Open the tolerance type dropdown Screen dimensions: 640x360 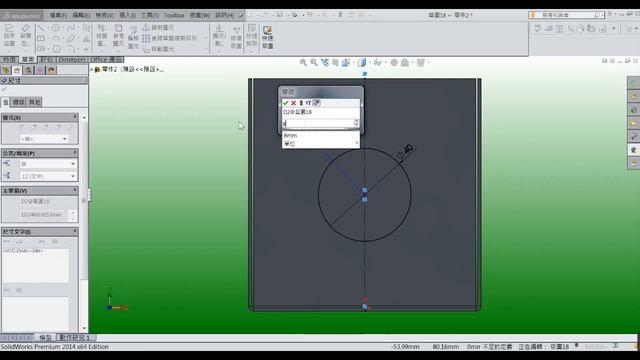pos(48,164)
